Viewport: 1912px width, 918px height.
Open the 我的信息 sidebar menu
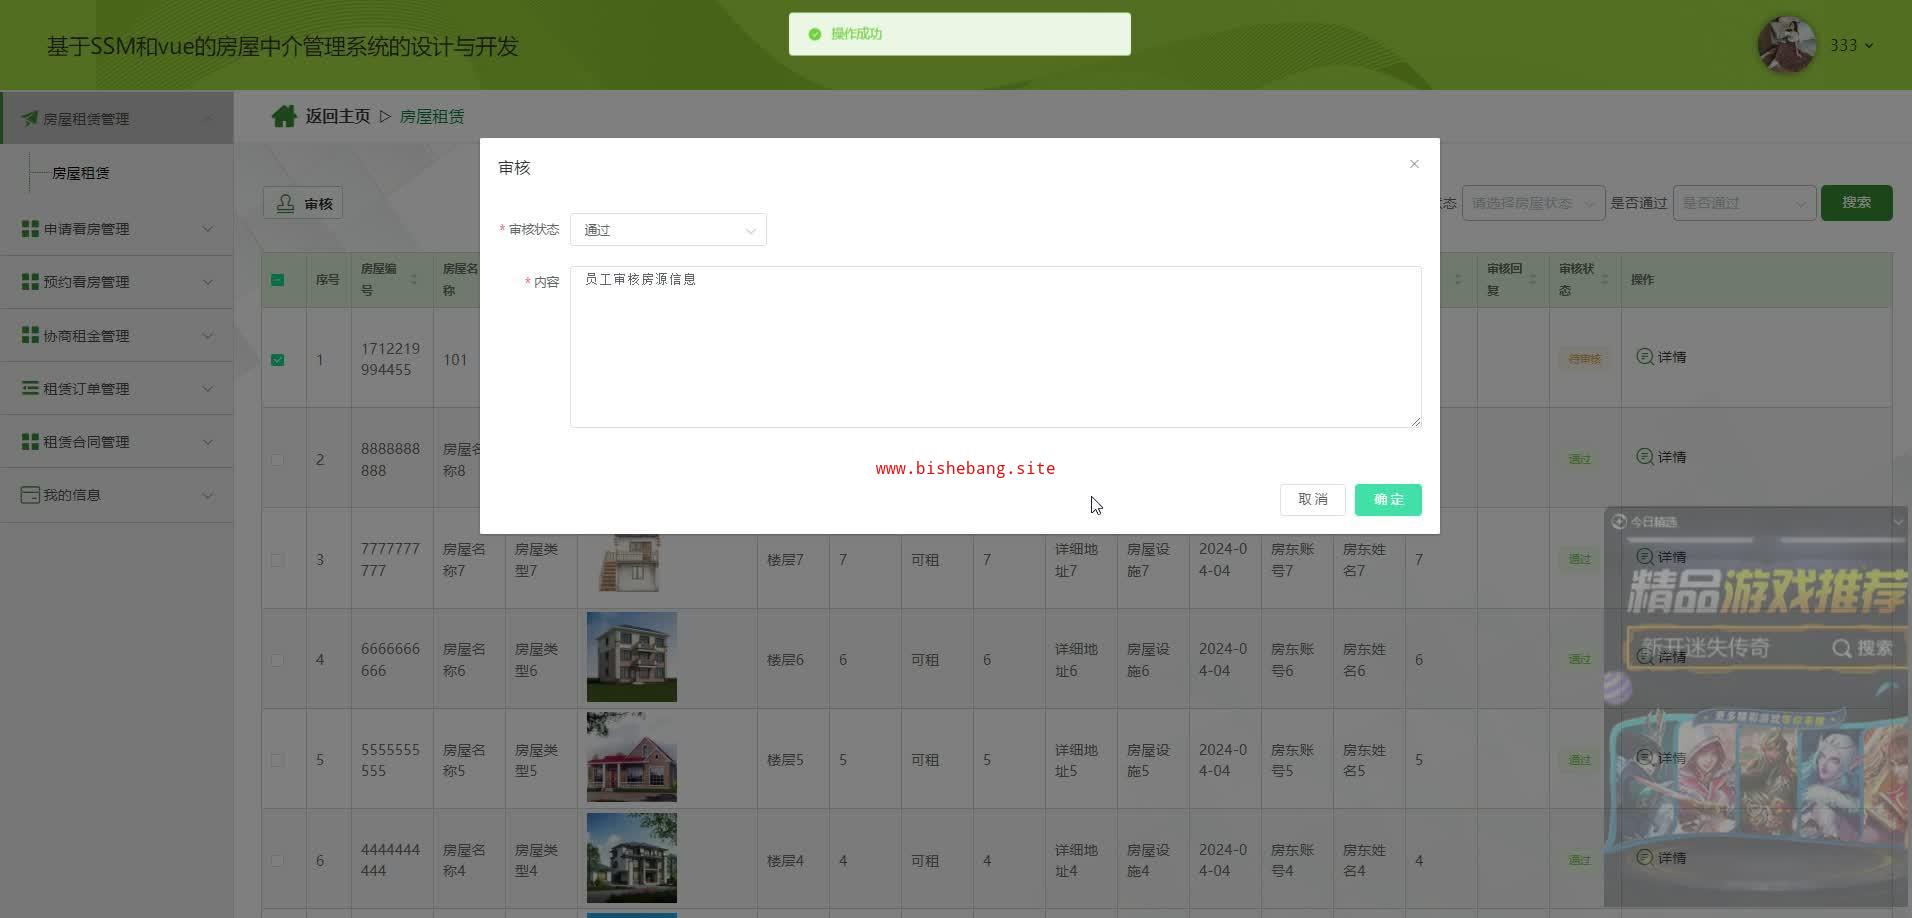click(x=117, y=495)
